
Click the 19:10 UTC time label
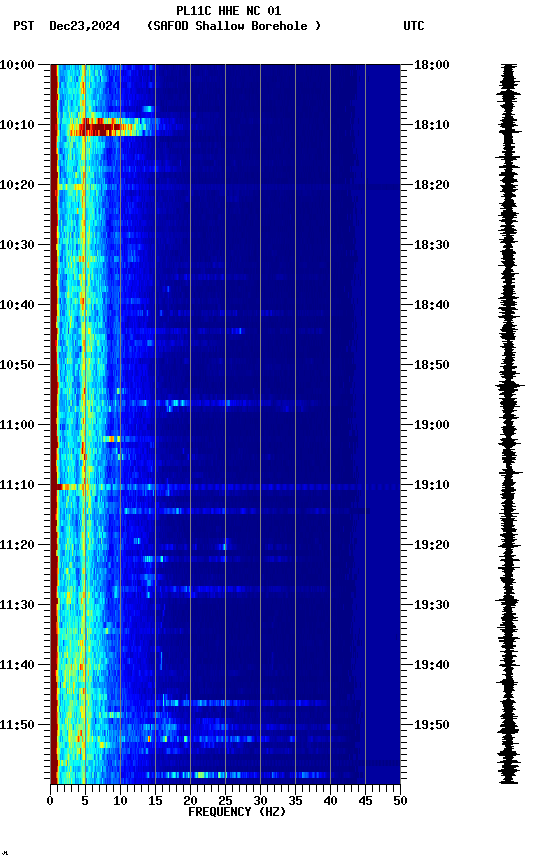[432, 485]
